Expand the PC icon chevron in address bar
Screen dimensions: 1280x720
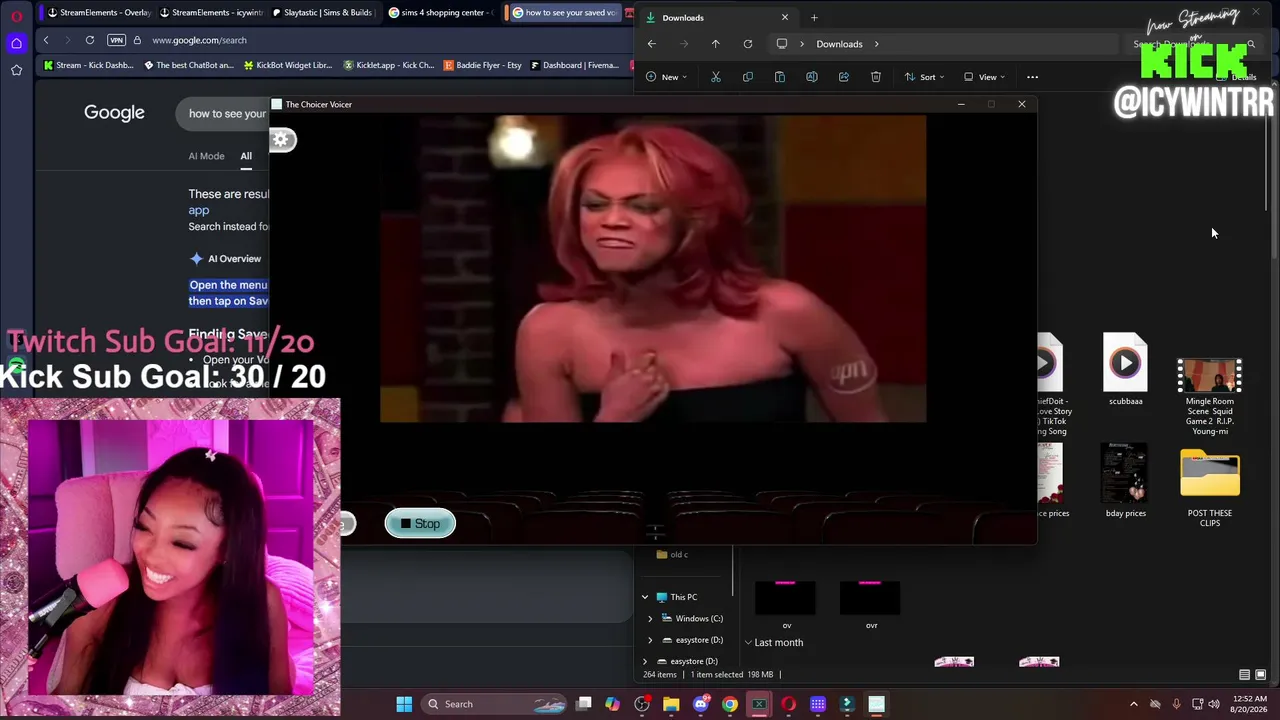[x=801, y=44]
